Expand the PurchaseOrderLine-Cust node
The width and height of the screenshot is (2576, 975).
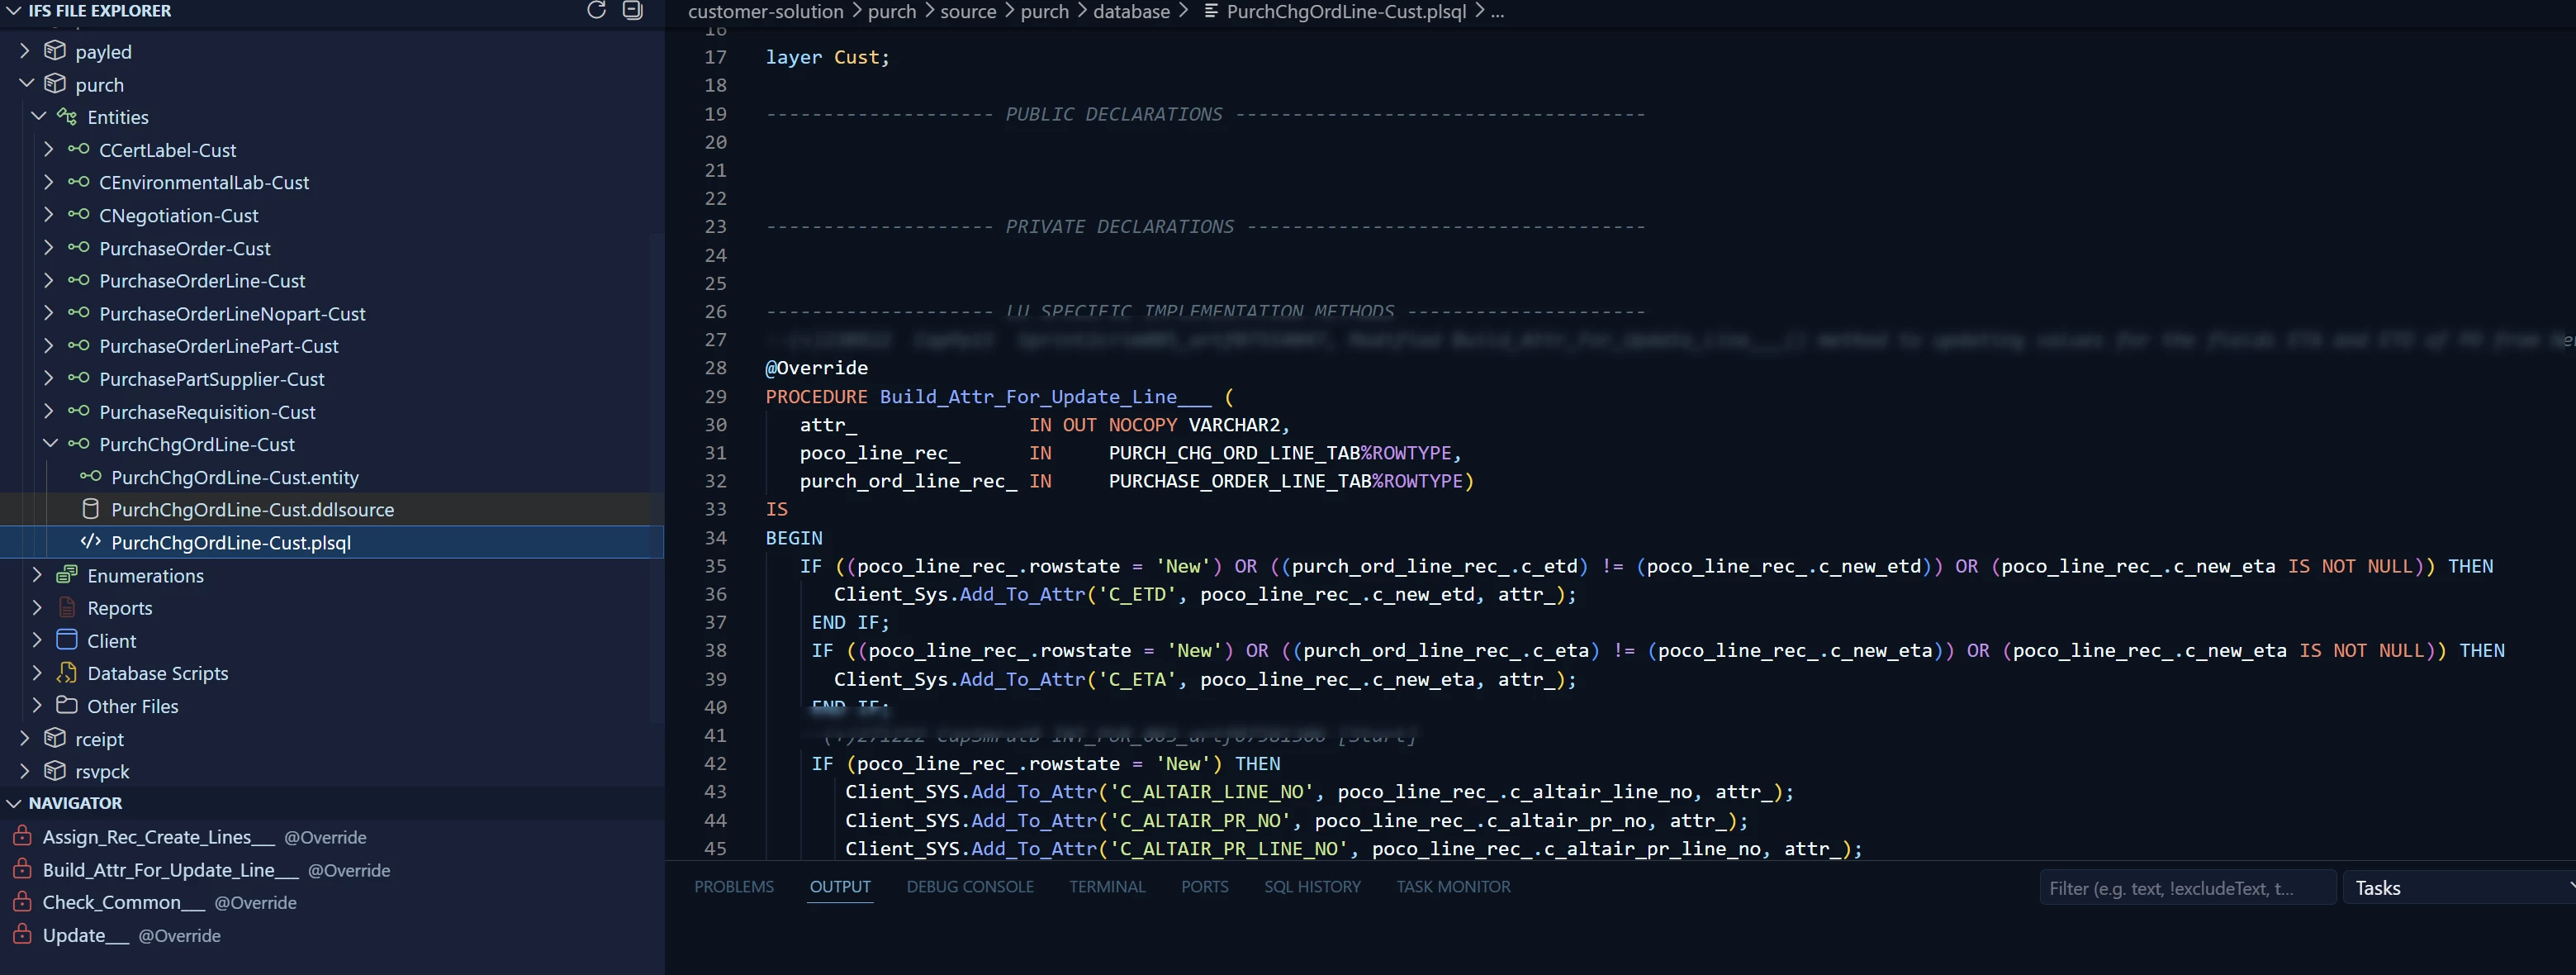[x=49, y=280]
